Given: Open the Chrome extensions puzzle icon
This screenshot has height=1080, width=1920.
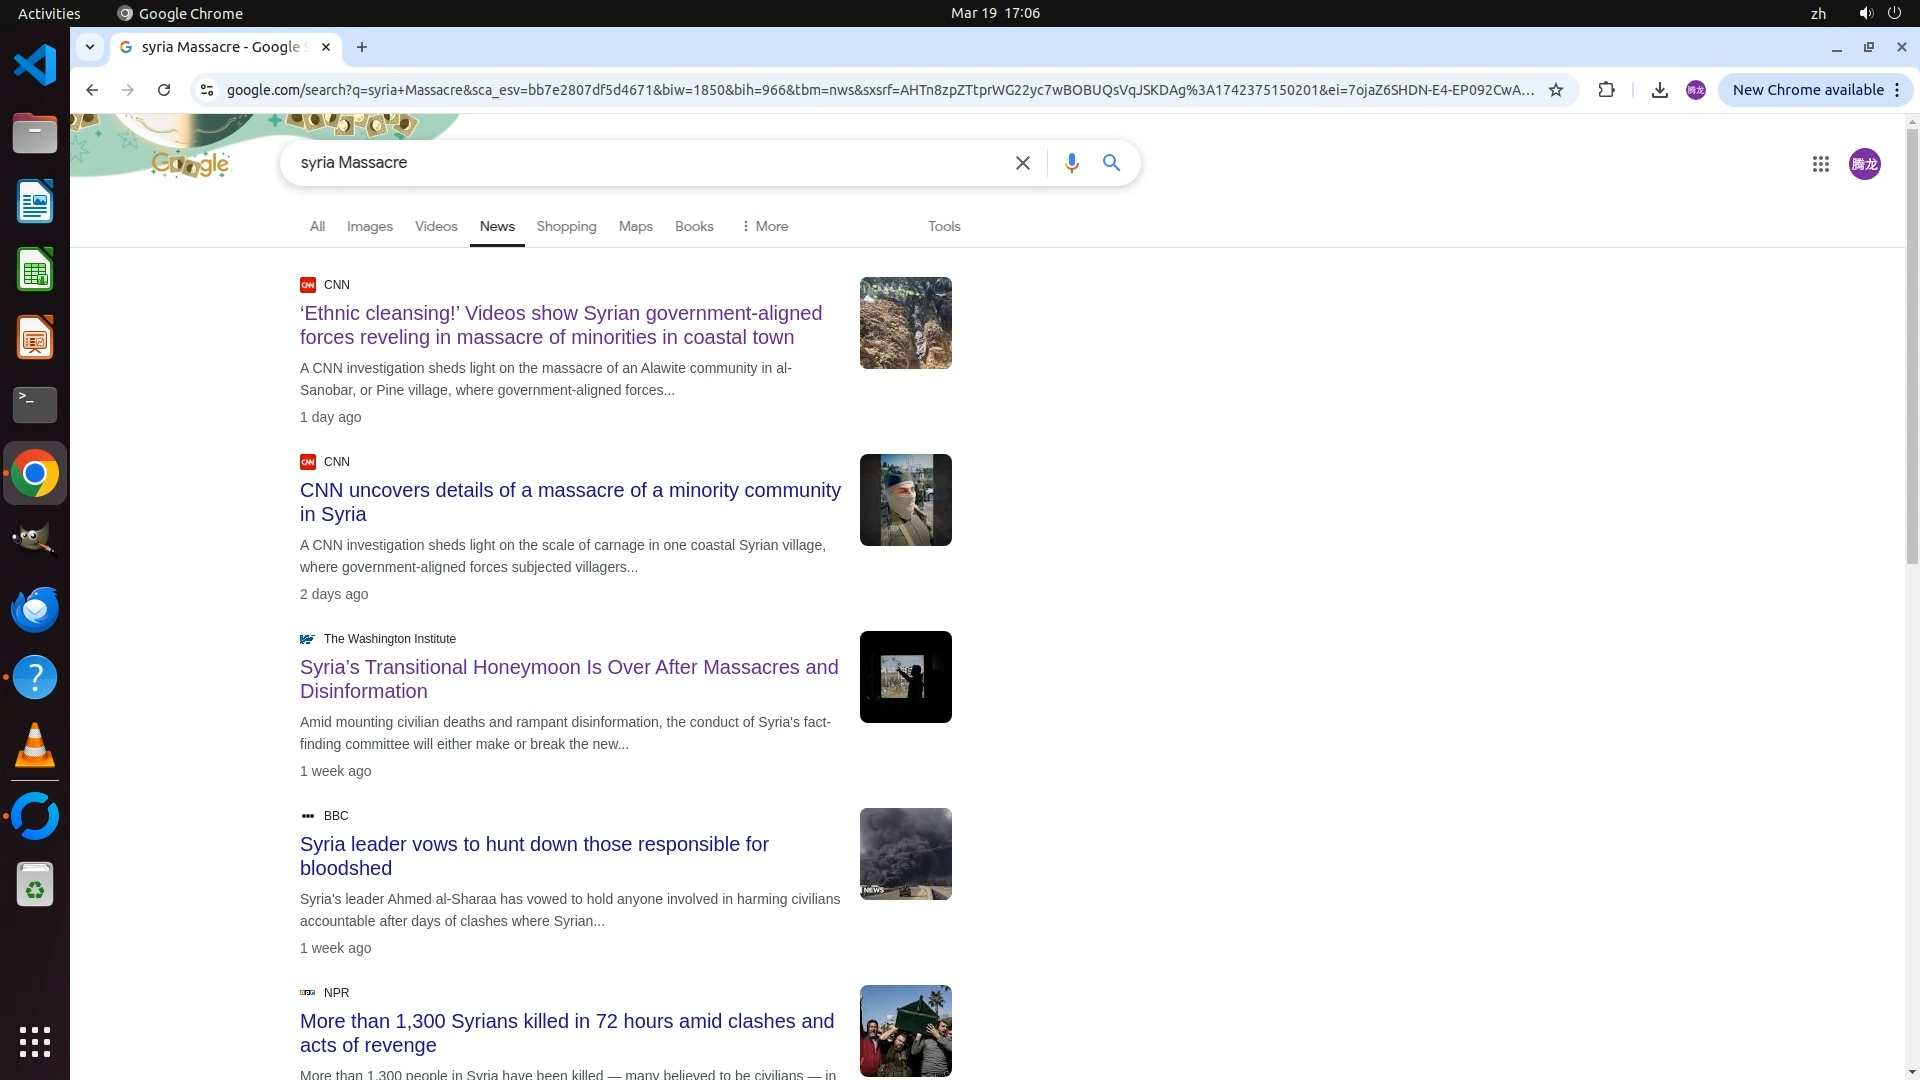Looking at the screenshot, I should 1606,90.
